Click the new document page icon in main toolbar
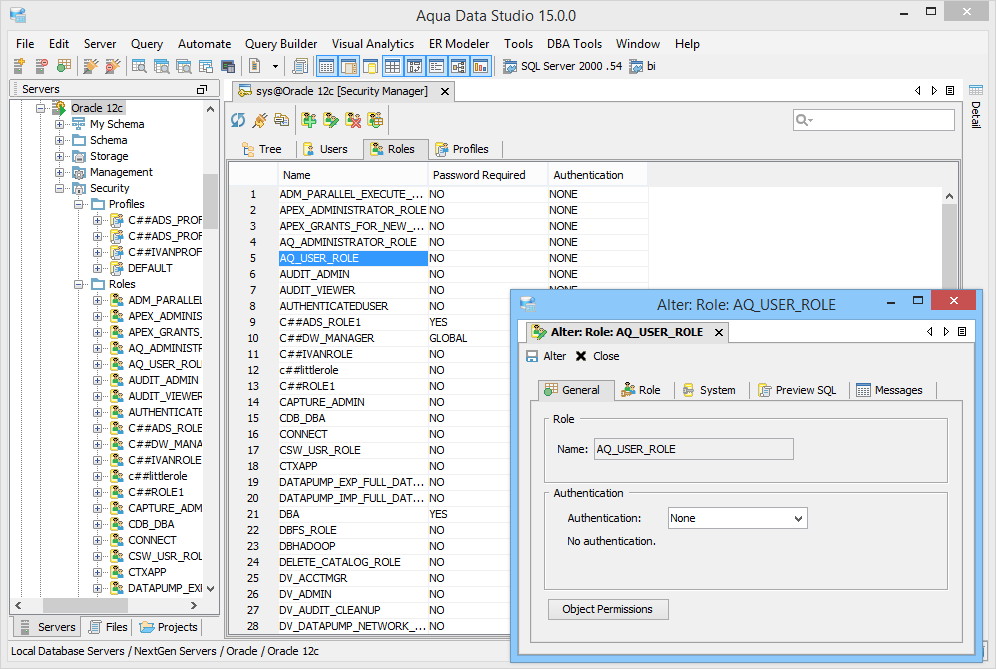The image size is (996, 669). click(x=255, y=66)
